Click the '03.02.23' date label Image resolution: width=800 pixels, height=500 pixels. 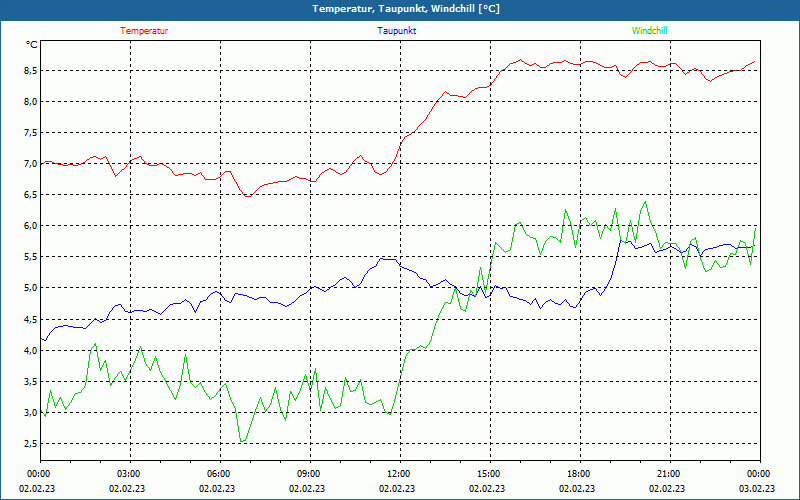click(x=757, y=488)
